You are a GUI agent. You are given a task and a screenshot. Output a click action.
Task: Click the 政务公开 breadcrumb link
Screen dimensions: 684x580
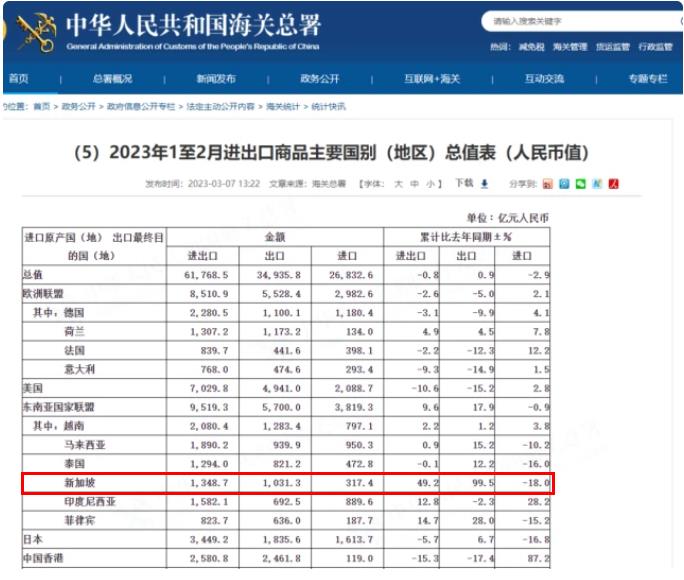point(78,106)
